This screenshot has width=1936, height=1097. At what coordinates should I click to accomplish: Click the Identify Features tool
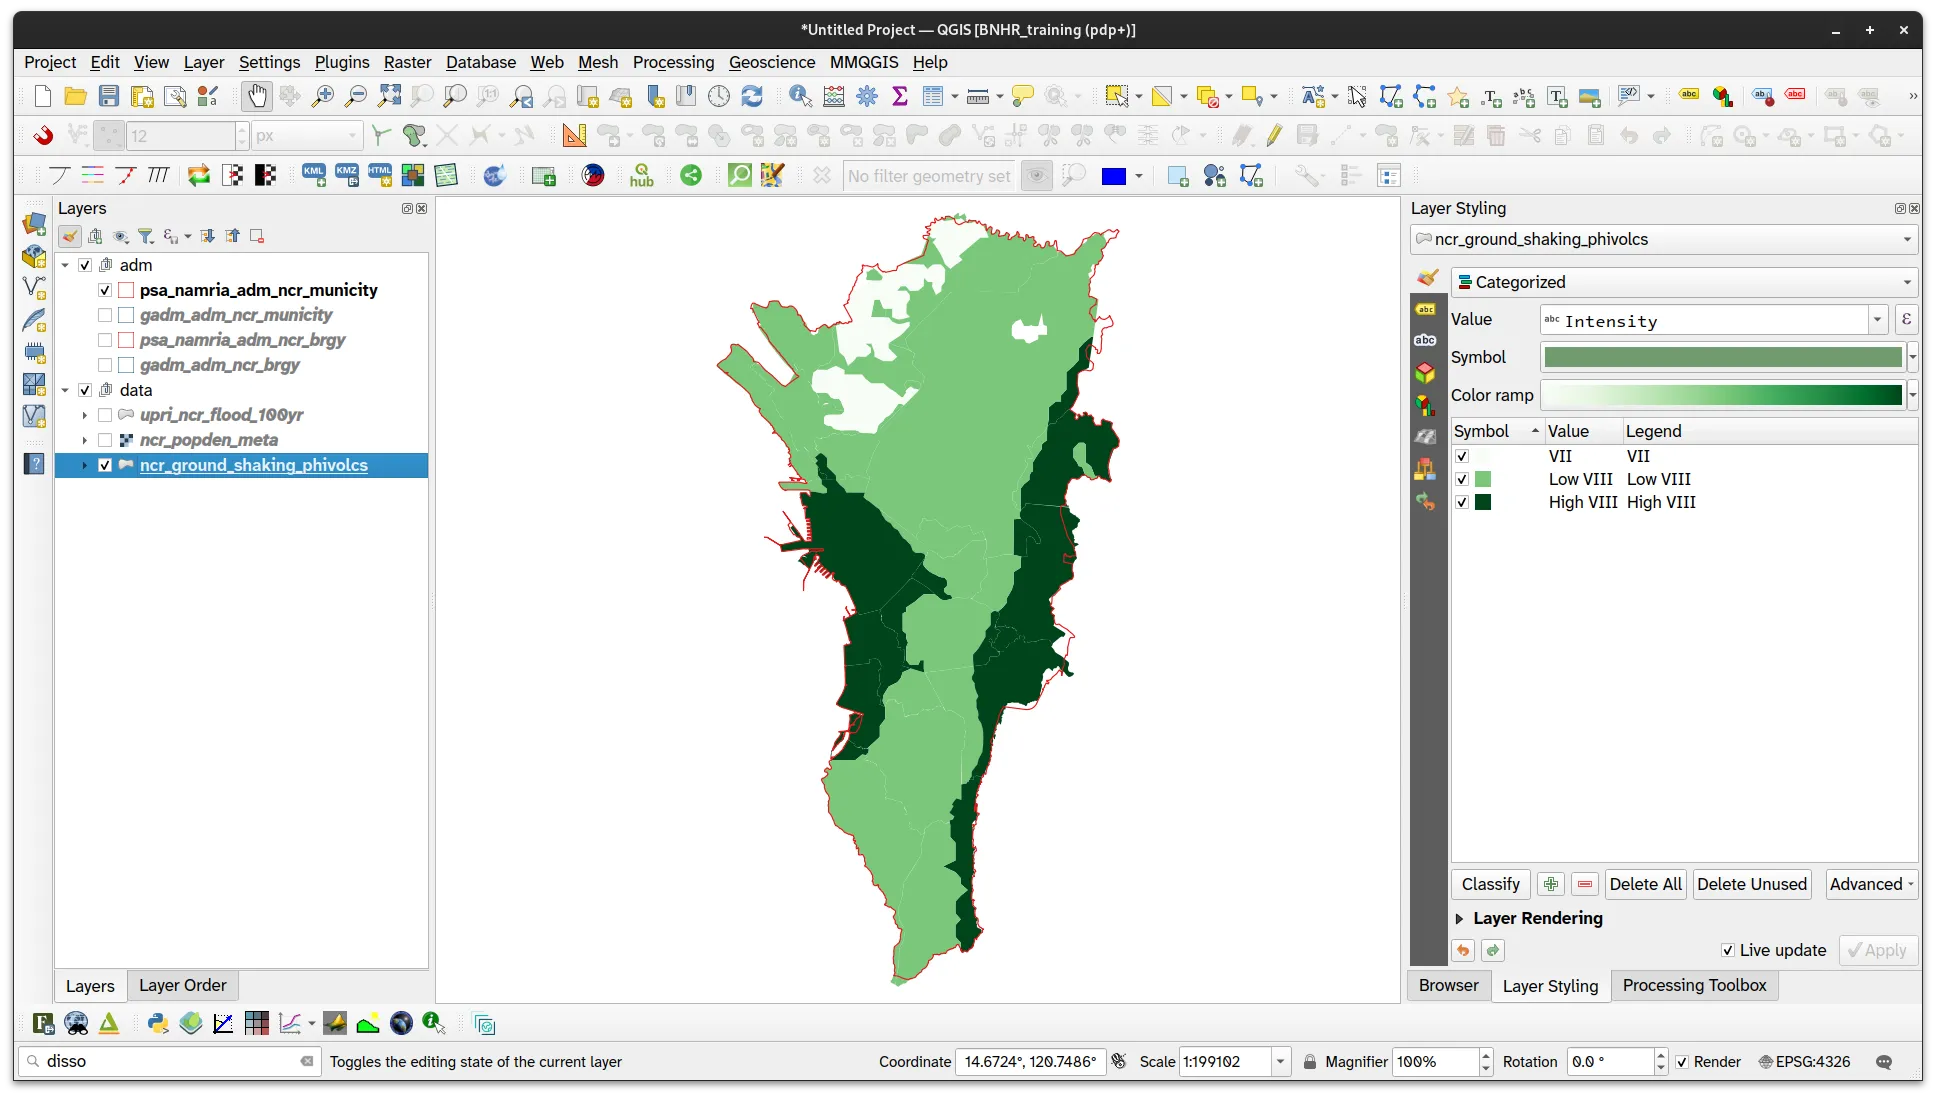pos(800,96)
